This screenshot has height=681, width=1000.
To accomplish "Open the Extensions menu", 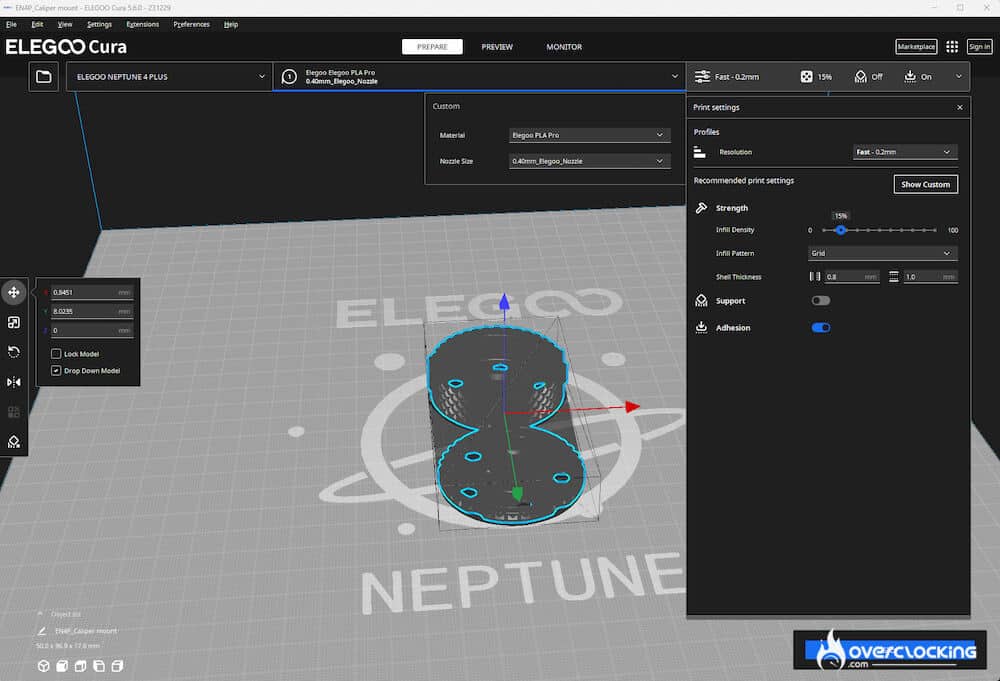I will (x=142, y=24).
